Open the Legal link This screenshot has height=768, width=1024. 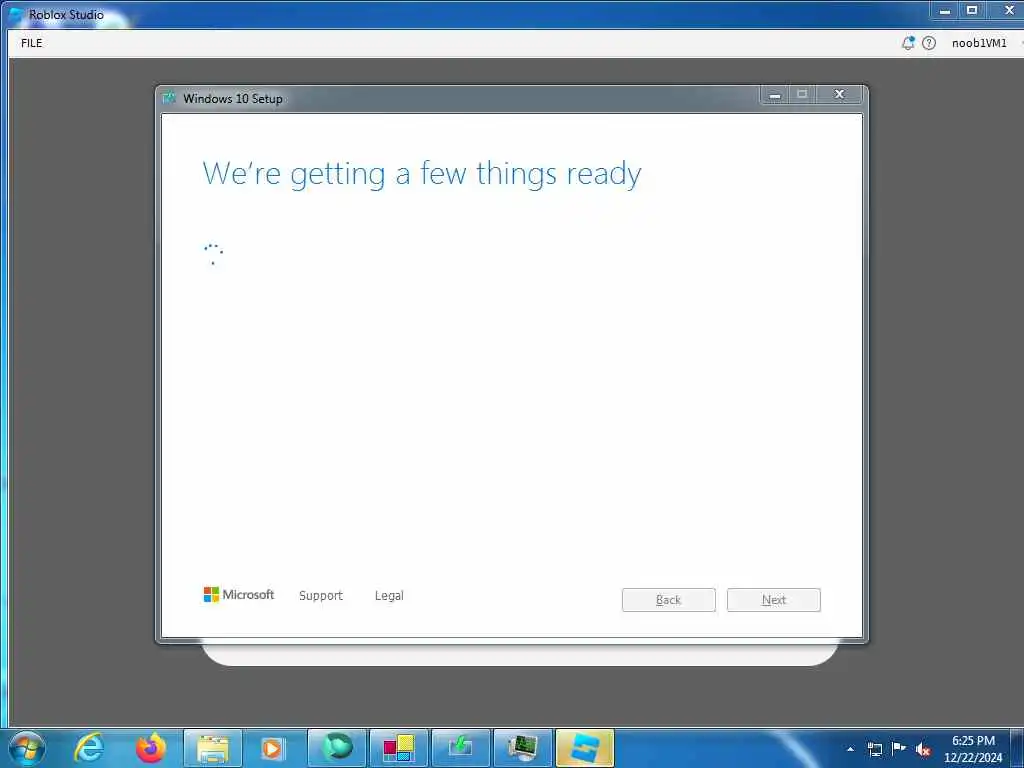389,596
